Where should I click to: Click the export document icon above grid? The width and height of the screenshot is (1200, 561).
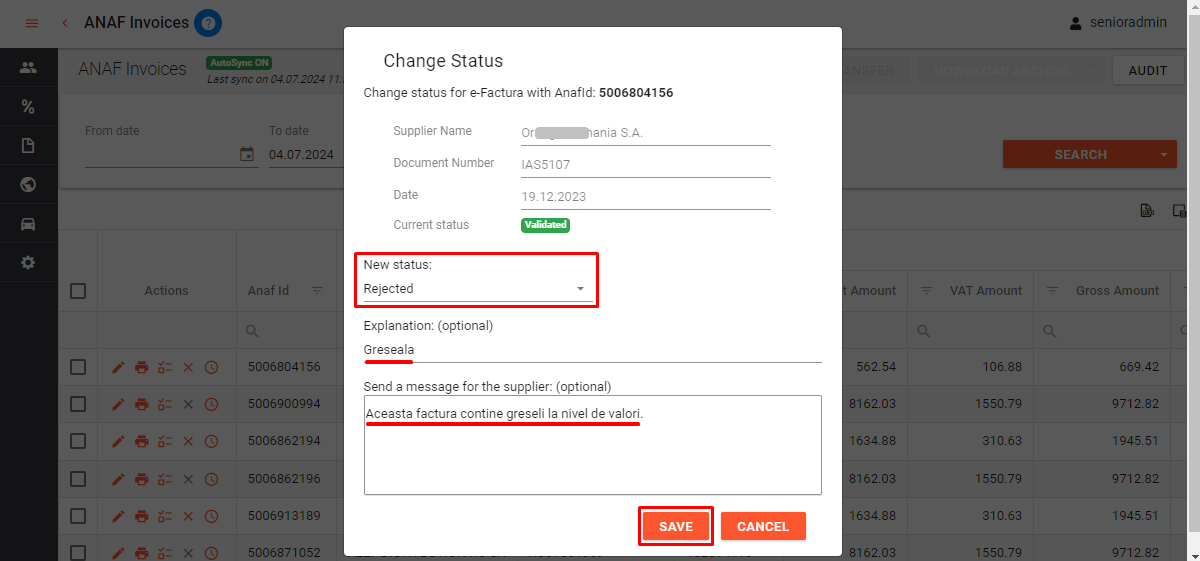pyautogui.click(x=1148, y=210)
